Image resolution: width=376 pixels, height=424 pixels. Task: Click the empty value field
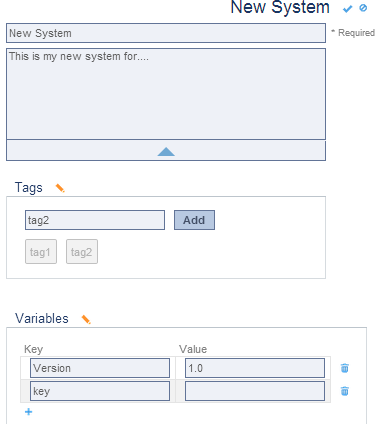click(x=255, y=391)
